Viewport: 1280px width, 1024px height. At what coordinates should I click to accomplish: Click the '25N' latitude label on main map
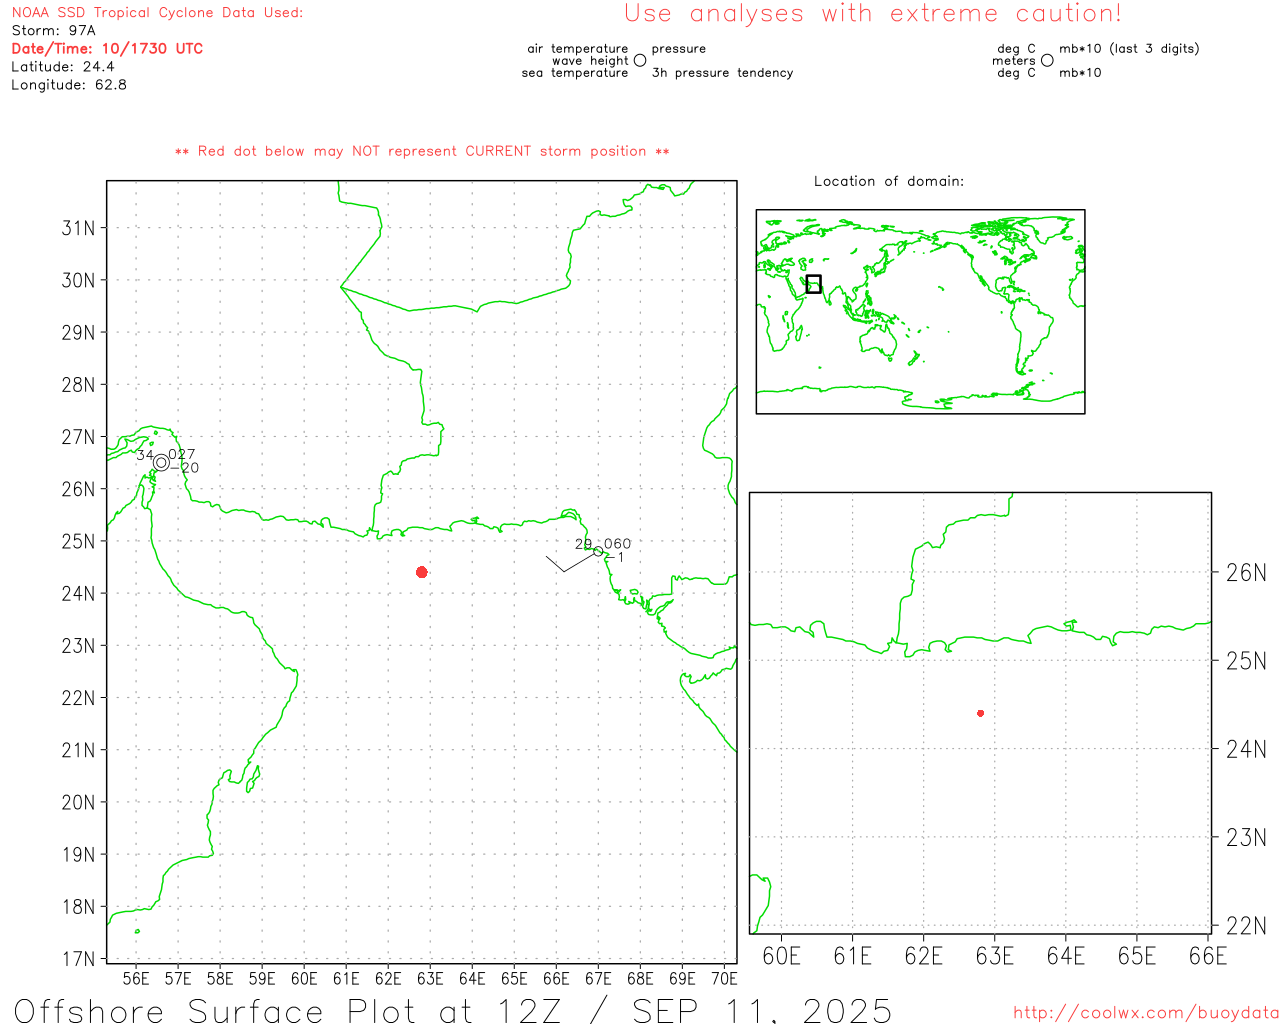(x=78, y=541)
